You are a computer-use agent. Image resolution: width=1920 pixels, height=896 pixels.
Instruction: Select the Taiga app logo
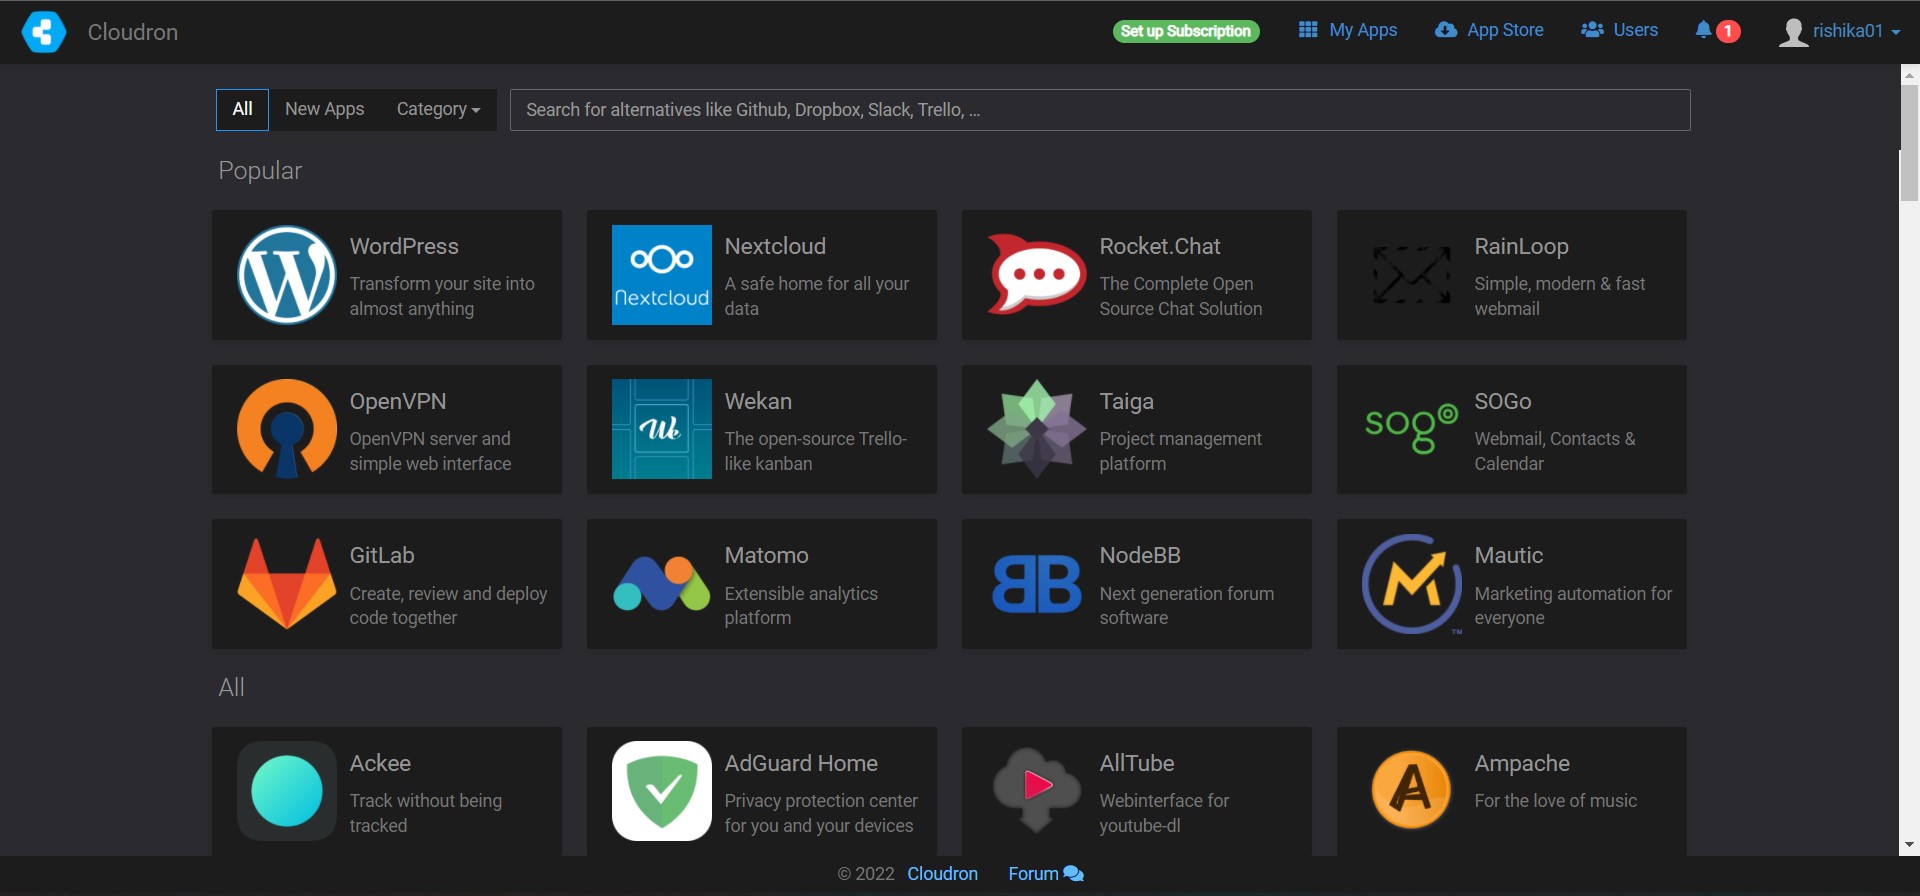tap(1037, 429)
